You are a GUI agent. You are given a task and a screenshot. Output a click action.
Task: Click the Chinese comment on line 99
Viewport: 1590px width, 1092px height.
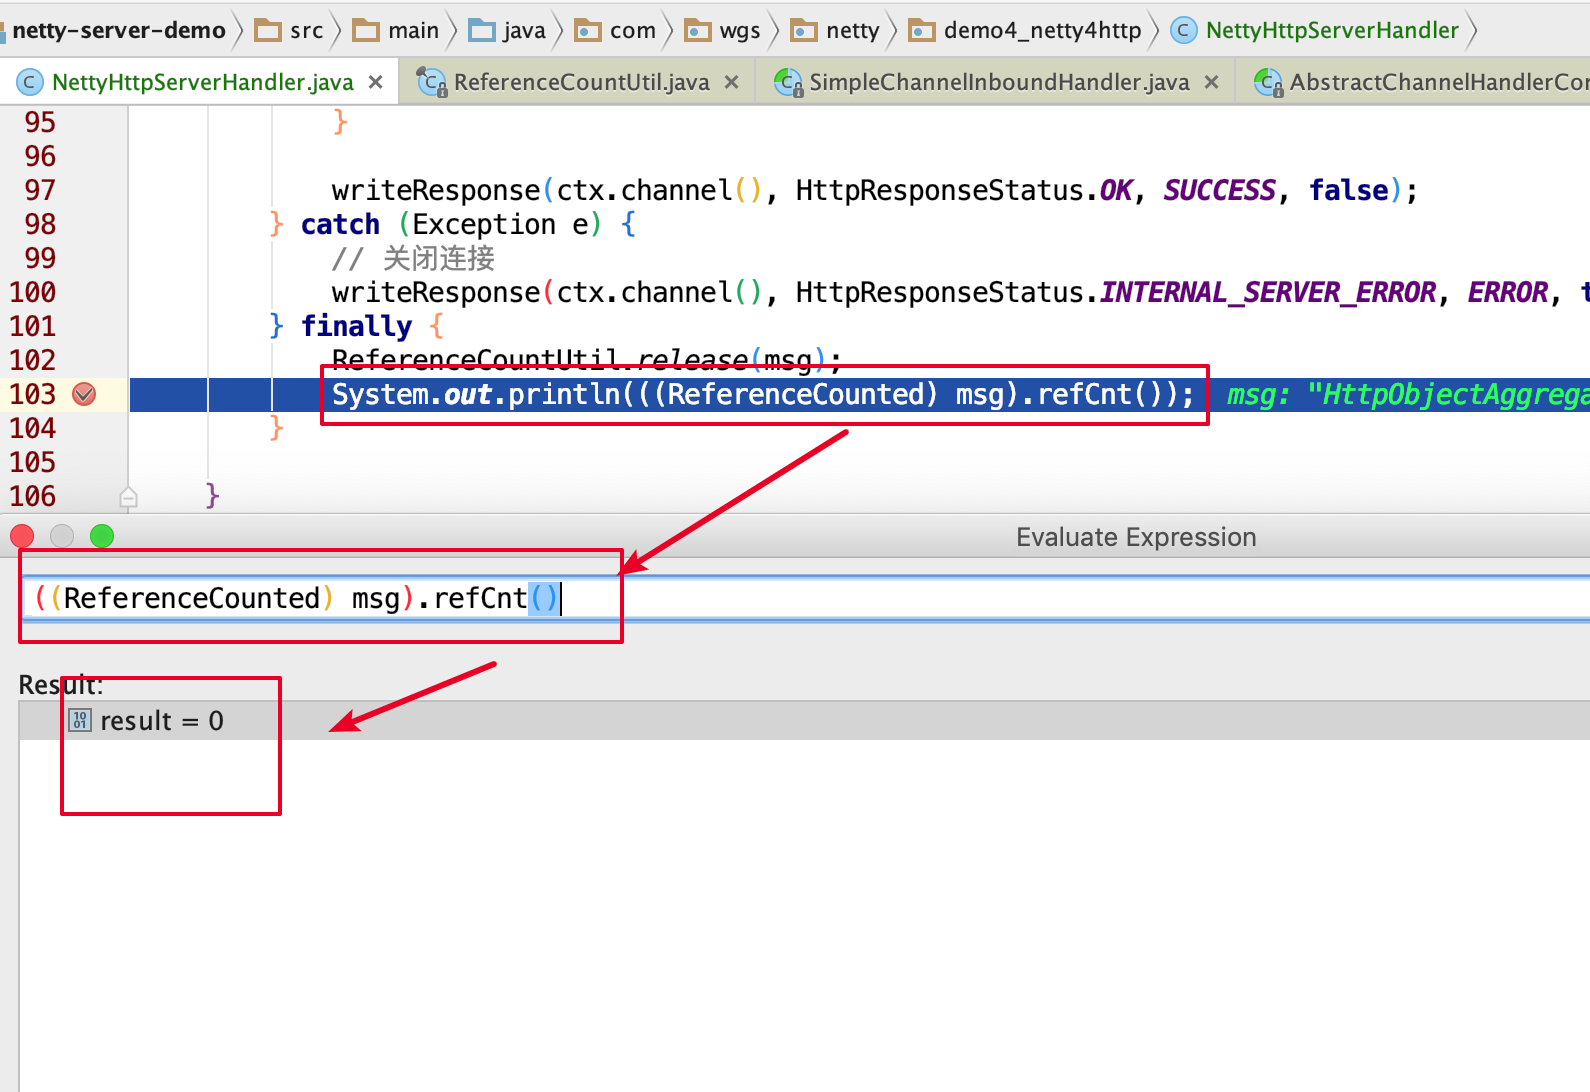click(x=413, y=258)
